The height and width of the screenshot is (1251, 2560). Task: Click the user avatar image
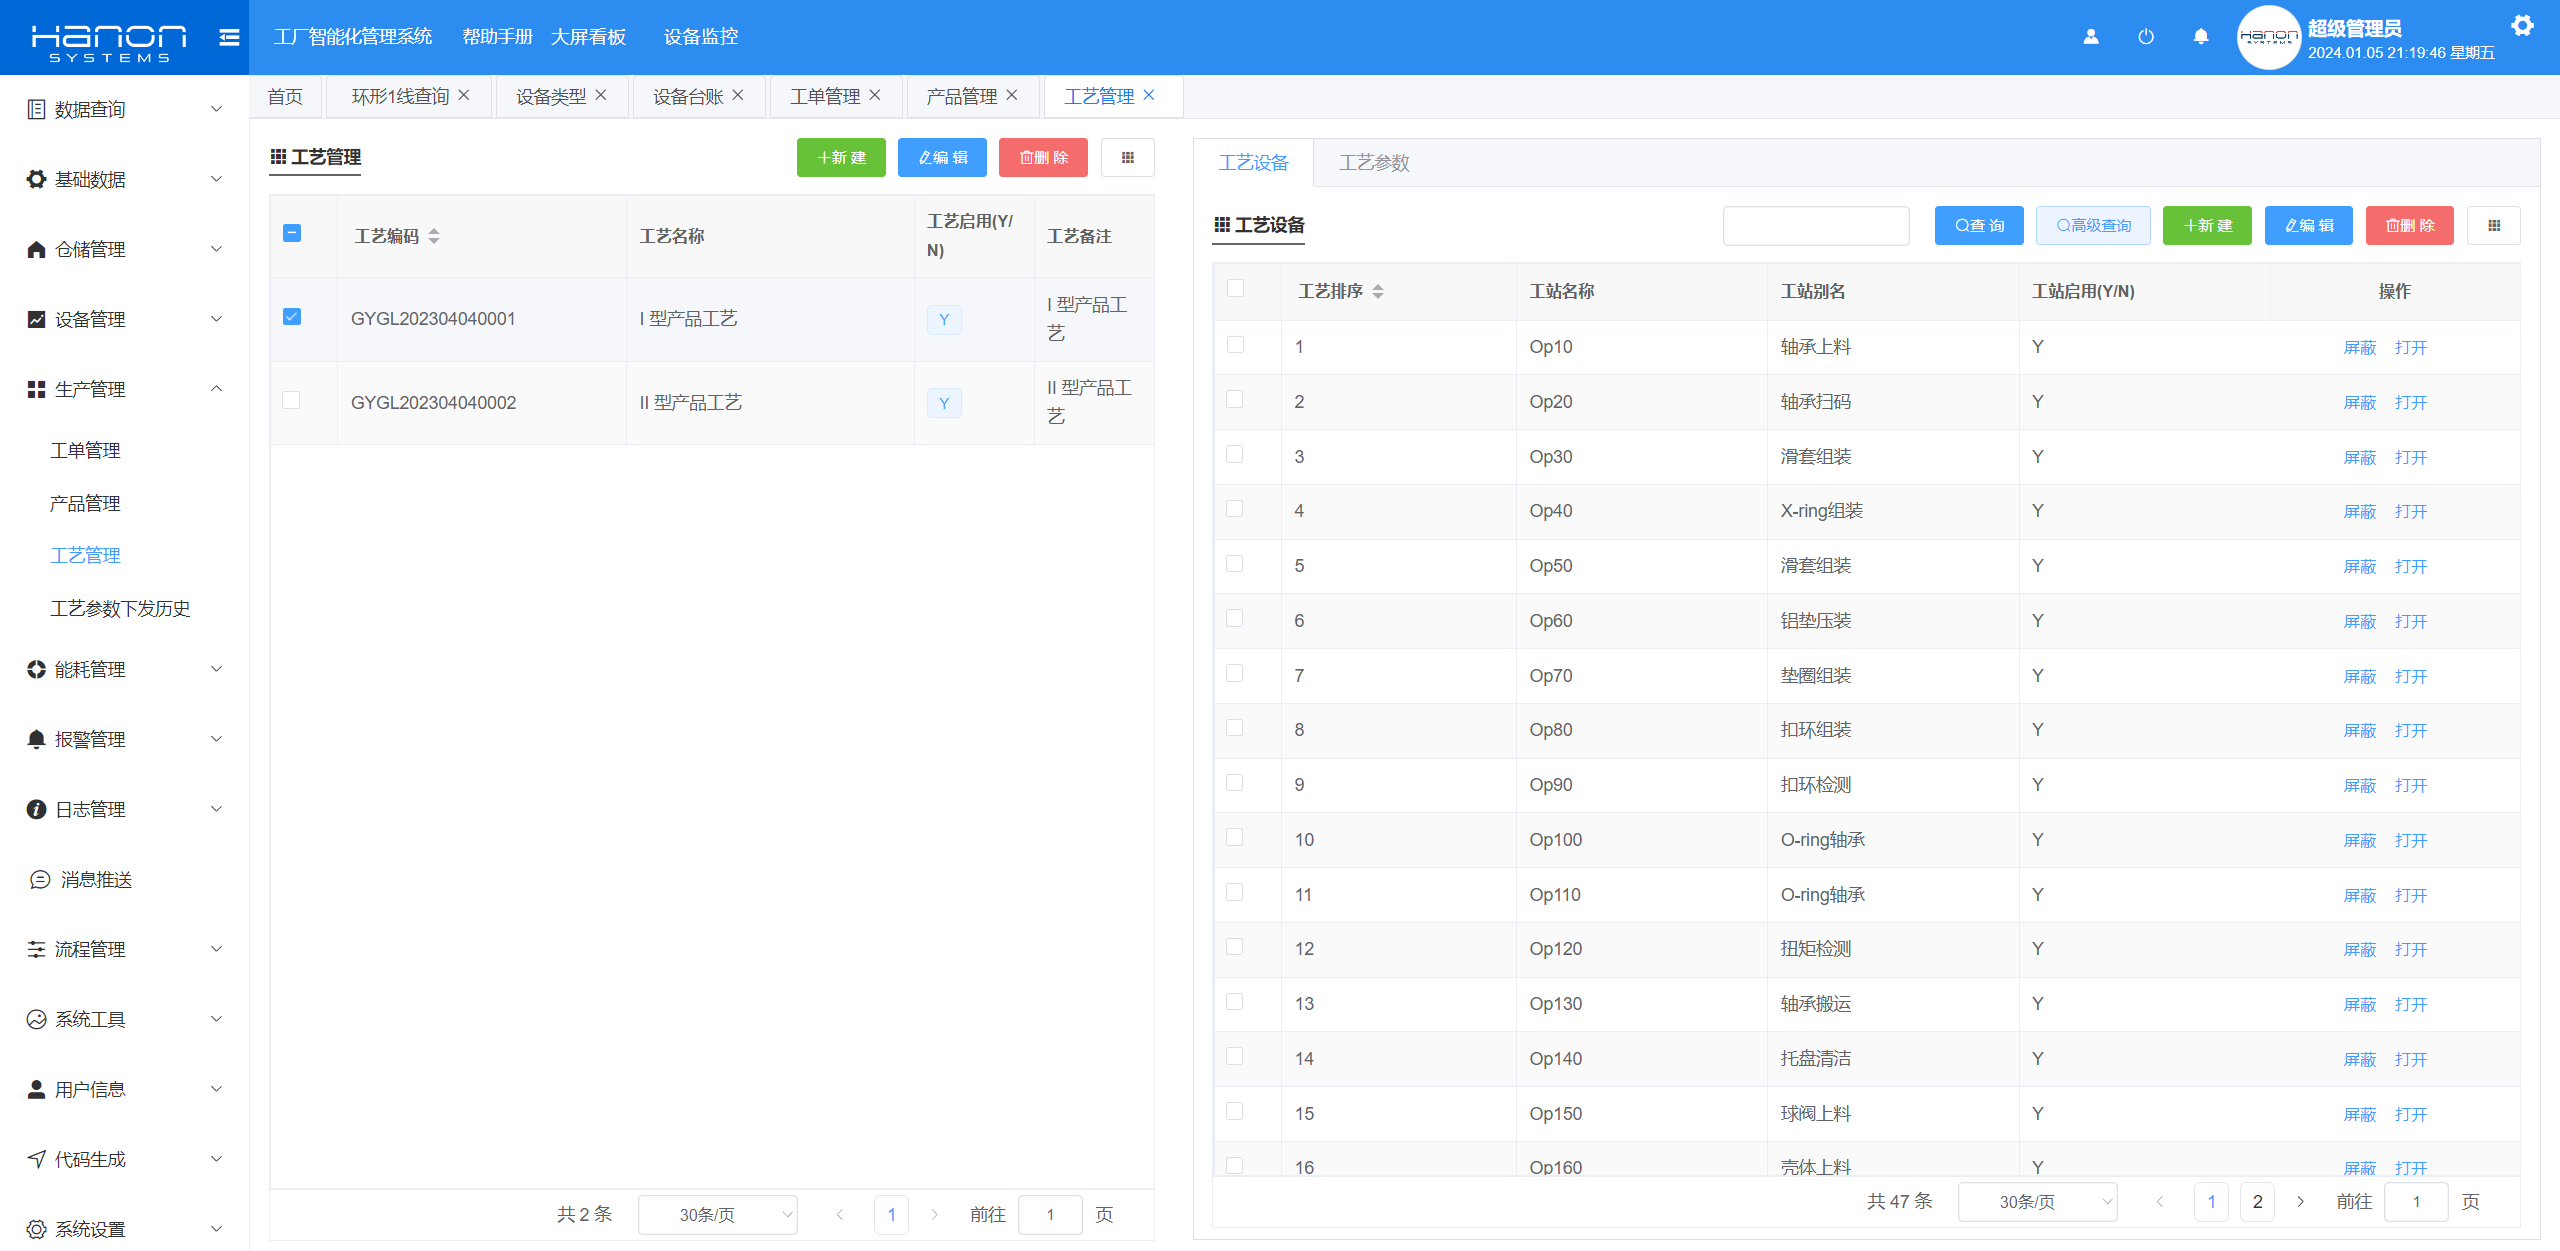click(x=2268, y=37)
